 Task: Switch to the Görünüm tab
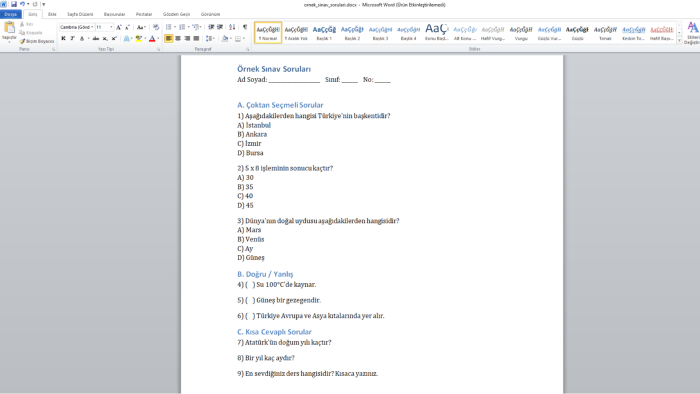point(210,14)
